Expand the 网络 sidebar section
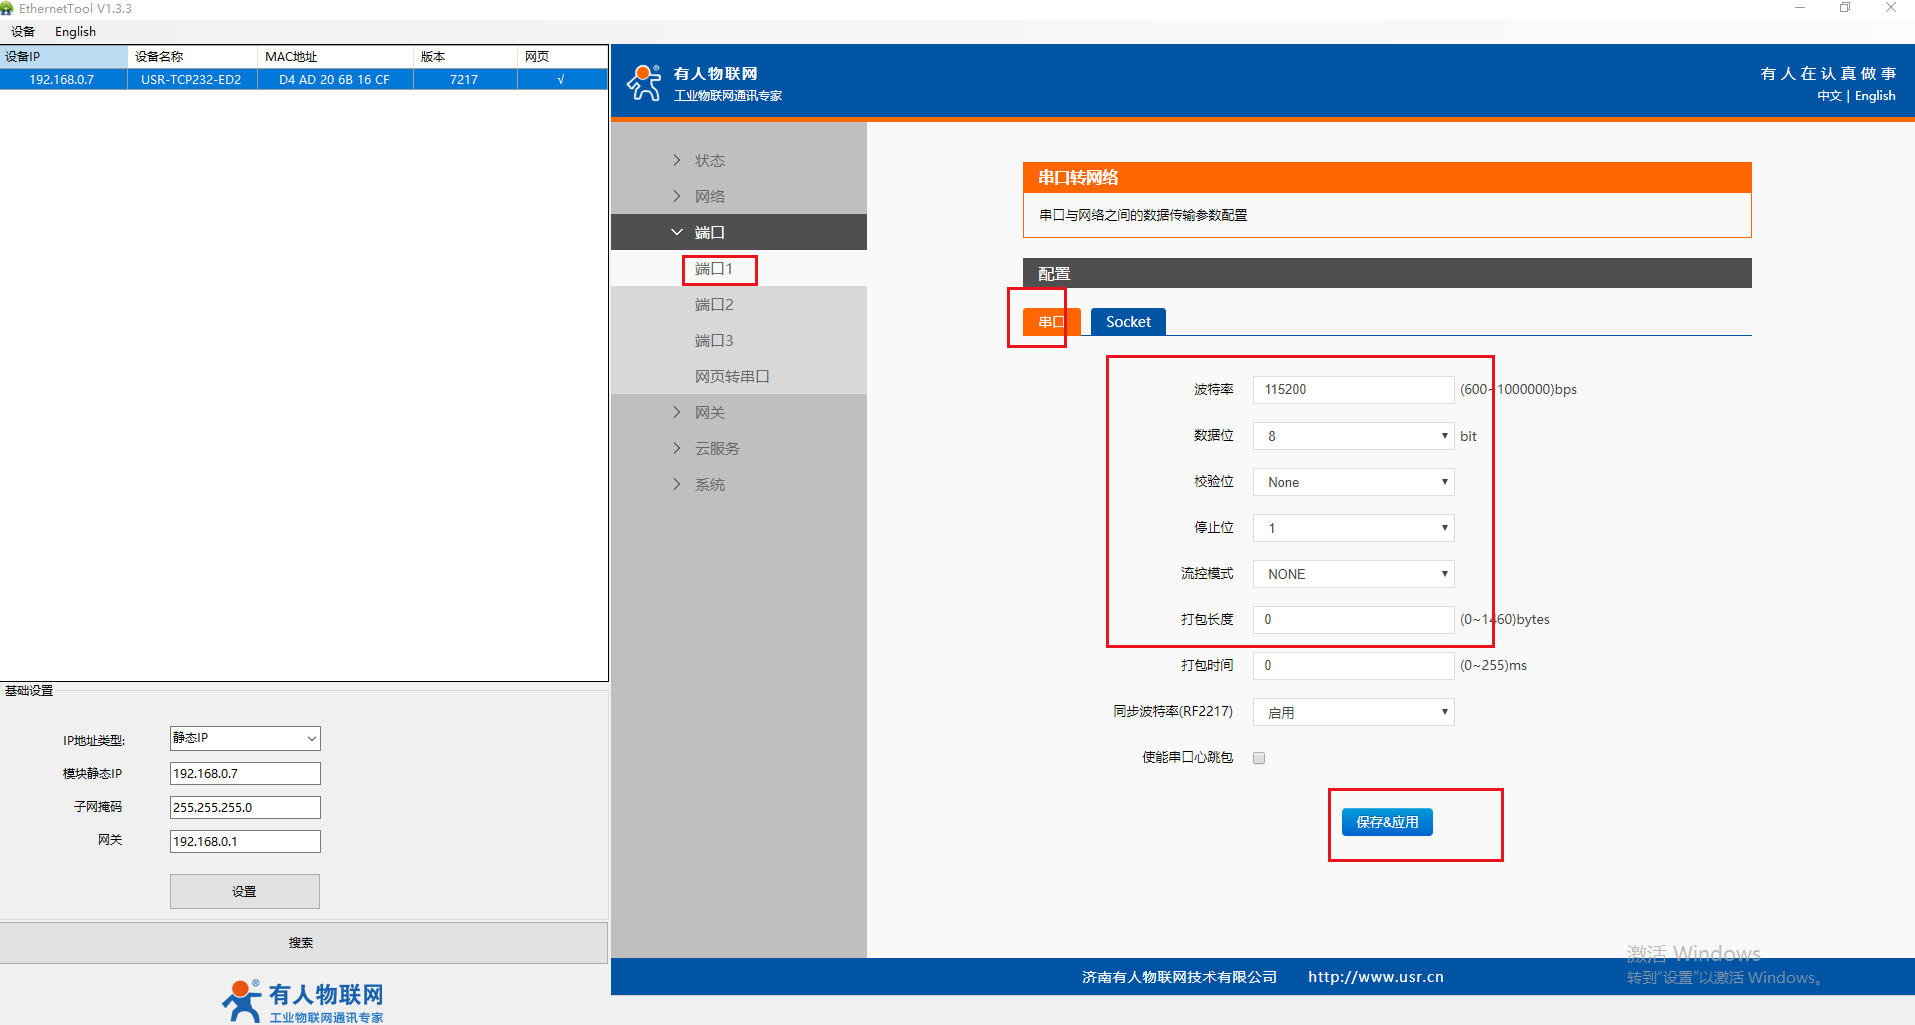1915x1025 pixels. pos(709,197)
